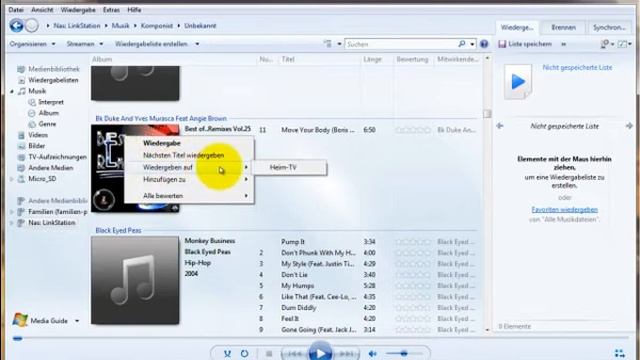Open the Help question mark icon

484,44
